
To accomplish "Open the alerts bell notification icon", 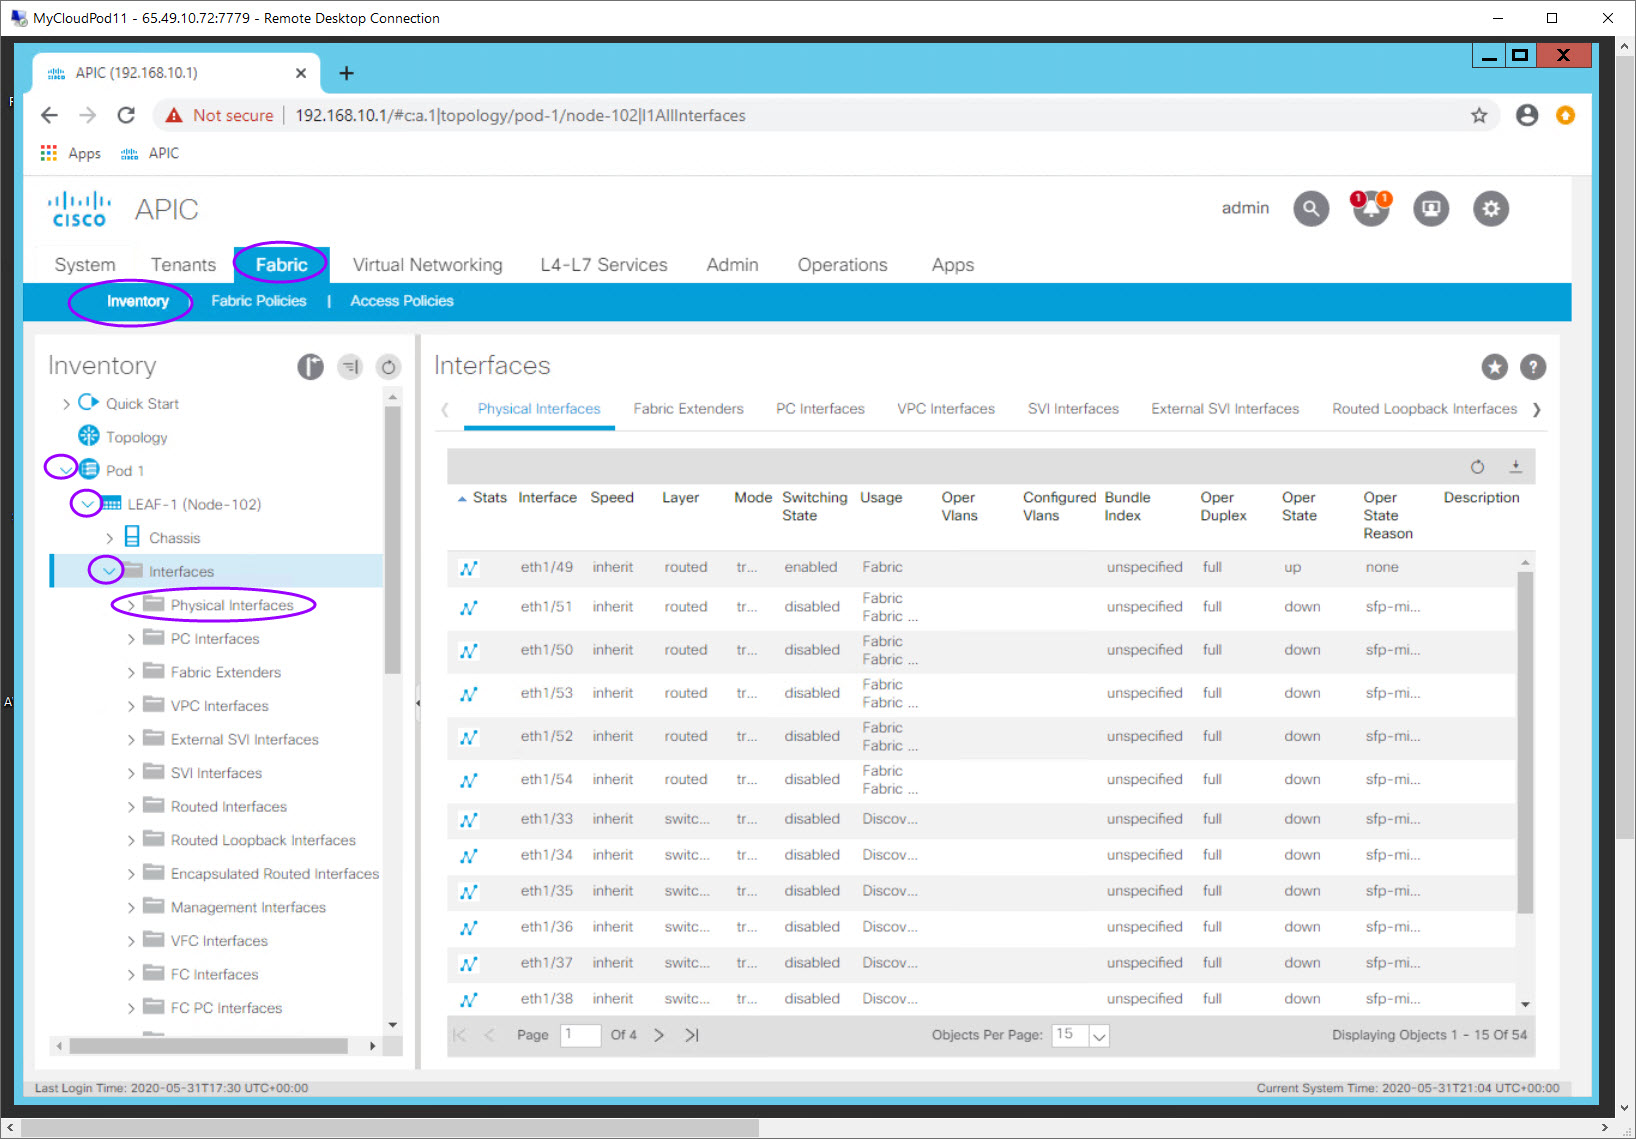I will pos(1371,209).
